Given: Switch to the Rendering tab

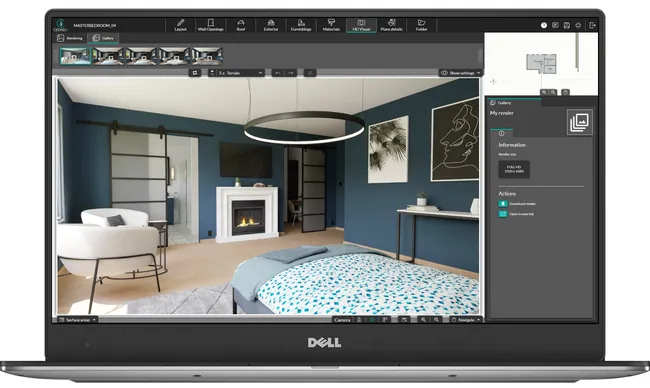Looking at the screenshot, I should click(x=70, y=38).
